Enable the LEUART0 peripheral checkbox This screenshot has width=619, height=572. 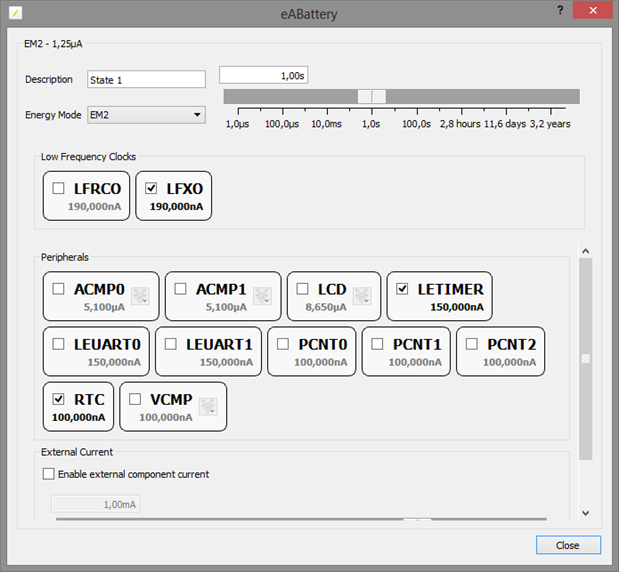pos(59,344)
